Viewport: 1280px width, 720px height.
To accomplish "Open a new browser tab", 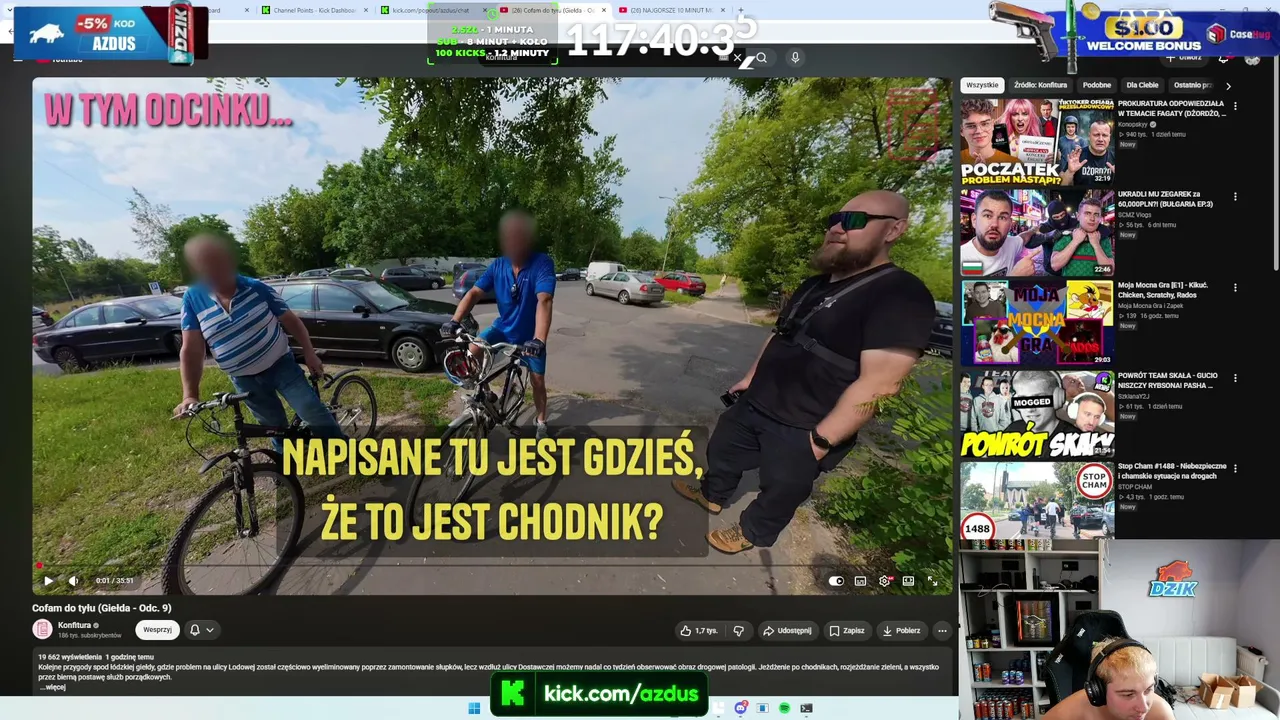I will coord(740,10).
